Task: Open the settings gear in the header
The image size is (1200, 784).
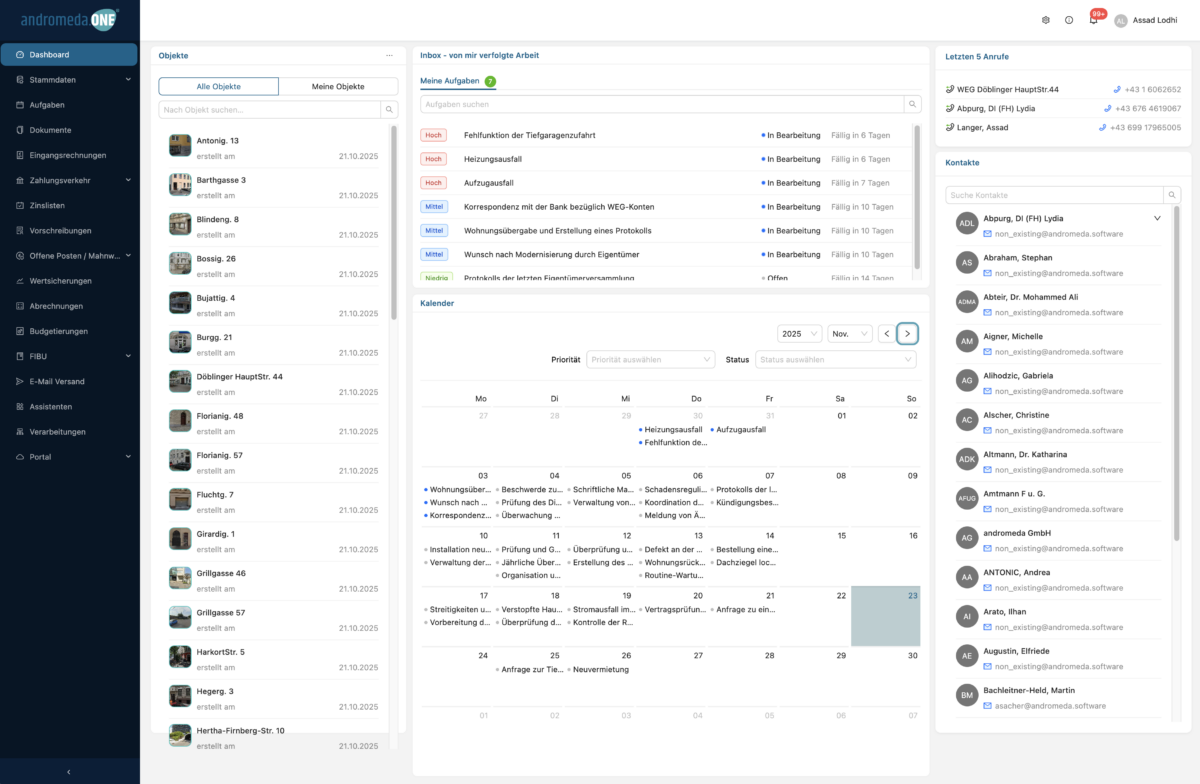Action: [1045, 20]
